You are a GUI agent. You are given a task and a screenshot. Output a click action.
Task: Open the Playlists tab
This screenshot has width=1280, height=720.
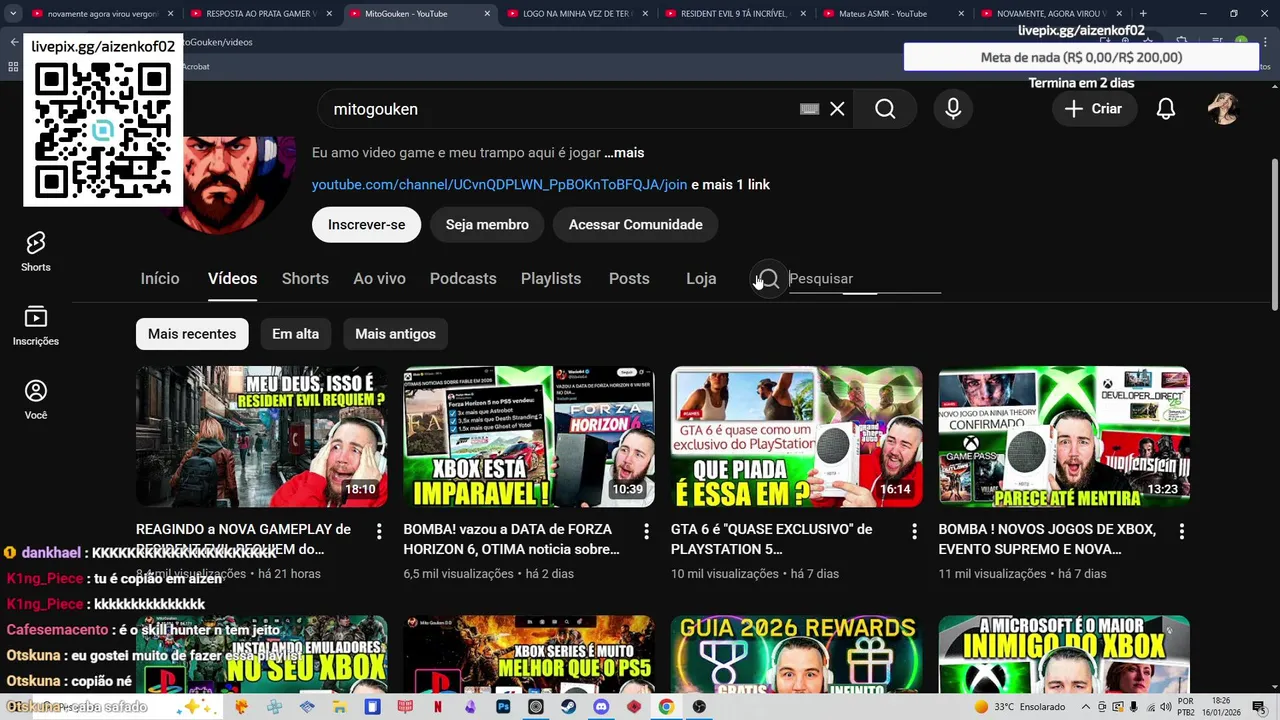551,279
